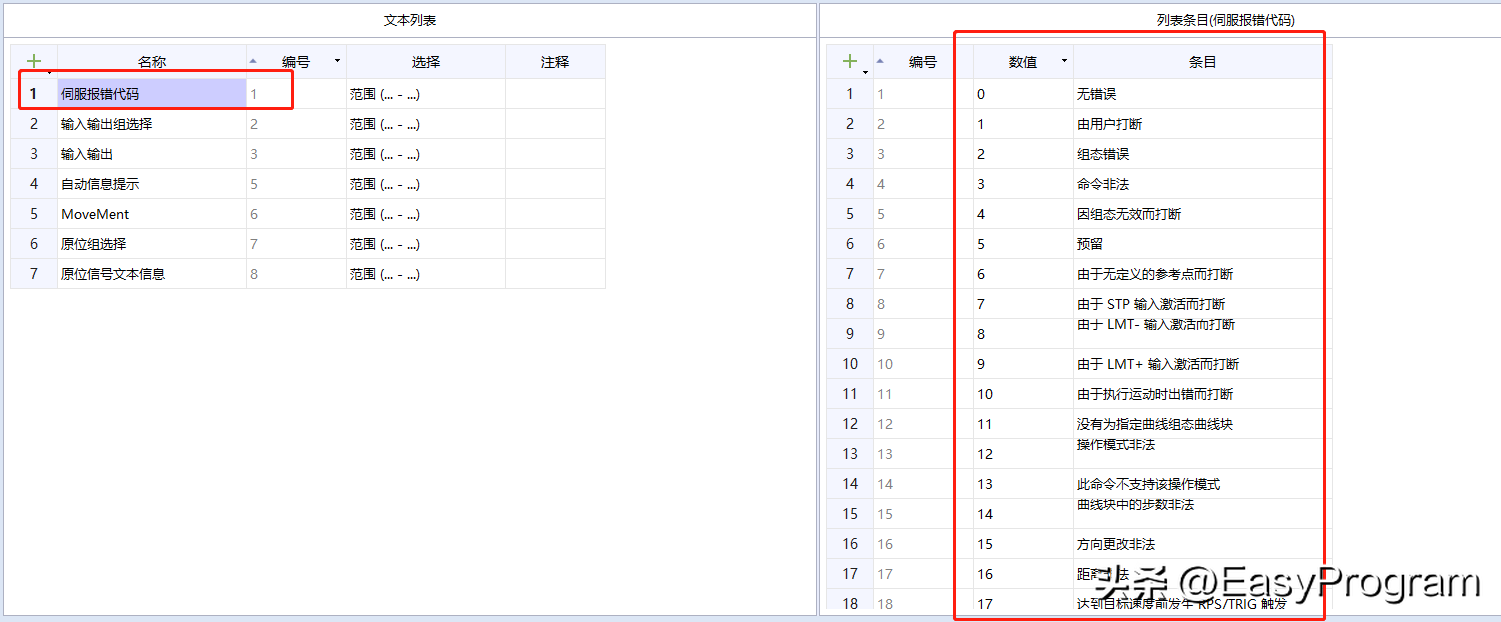Open dropdown arrow beside right table plus icon

[865, 72]
